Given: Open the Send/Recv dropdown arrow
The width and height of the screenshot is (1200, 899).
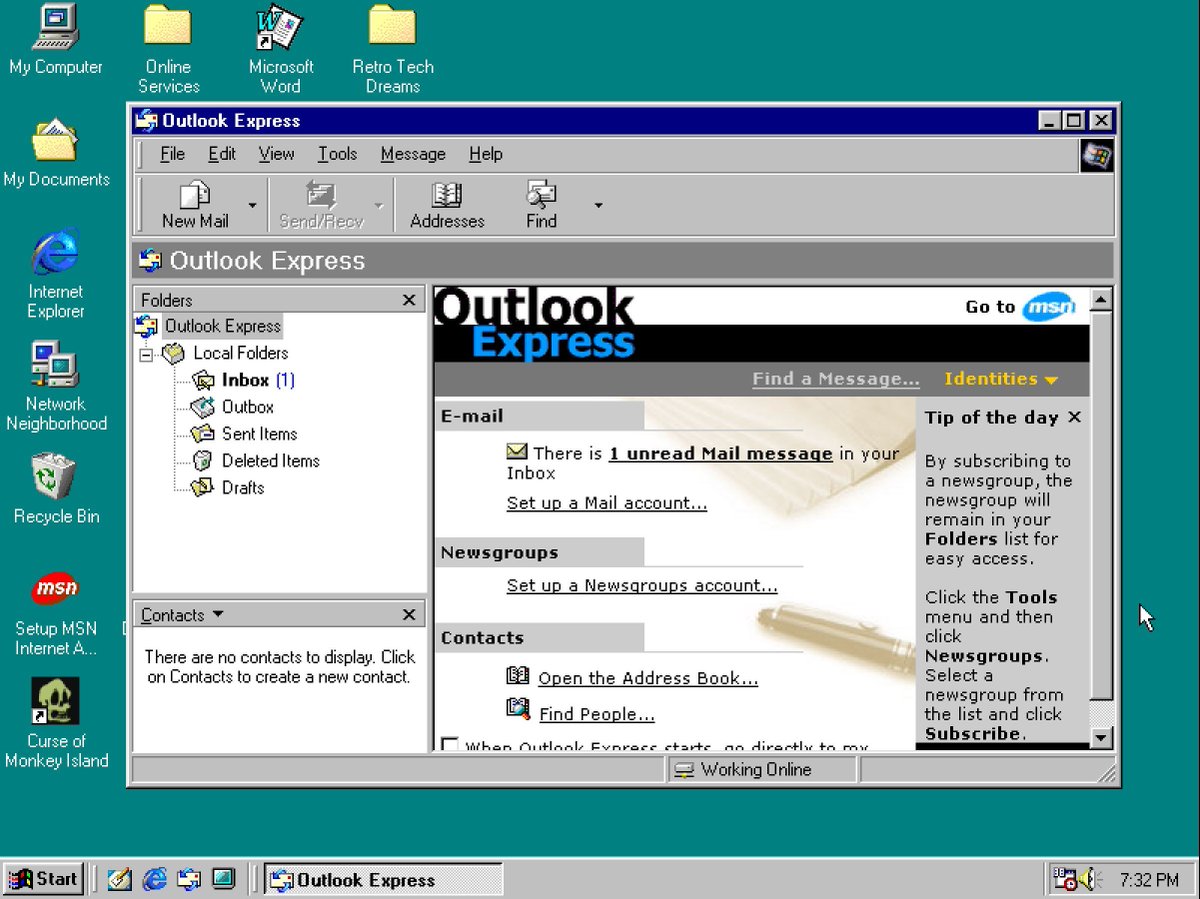Looking at the screenshot, I should 379,206.
